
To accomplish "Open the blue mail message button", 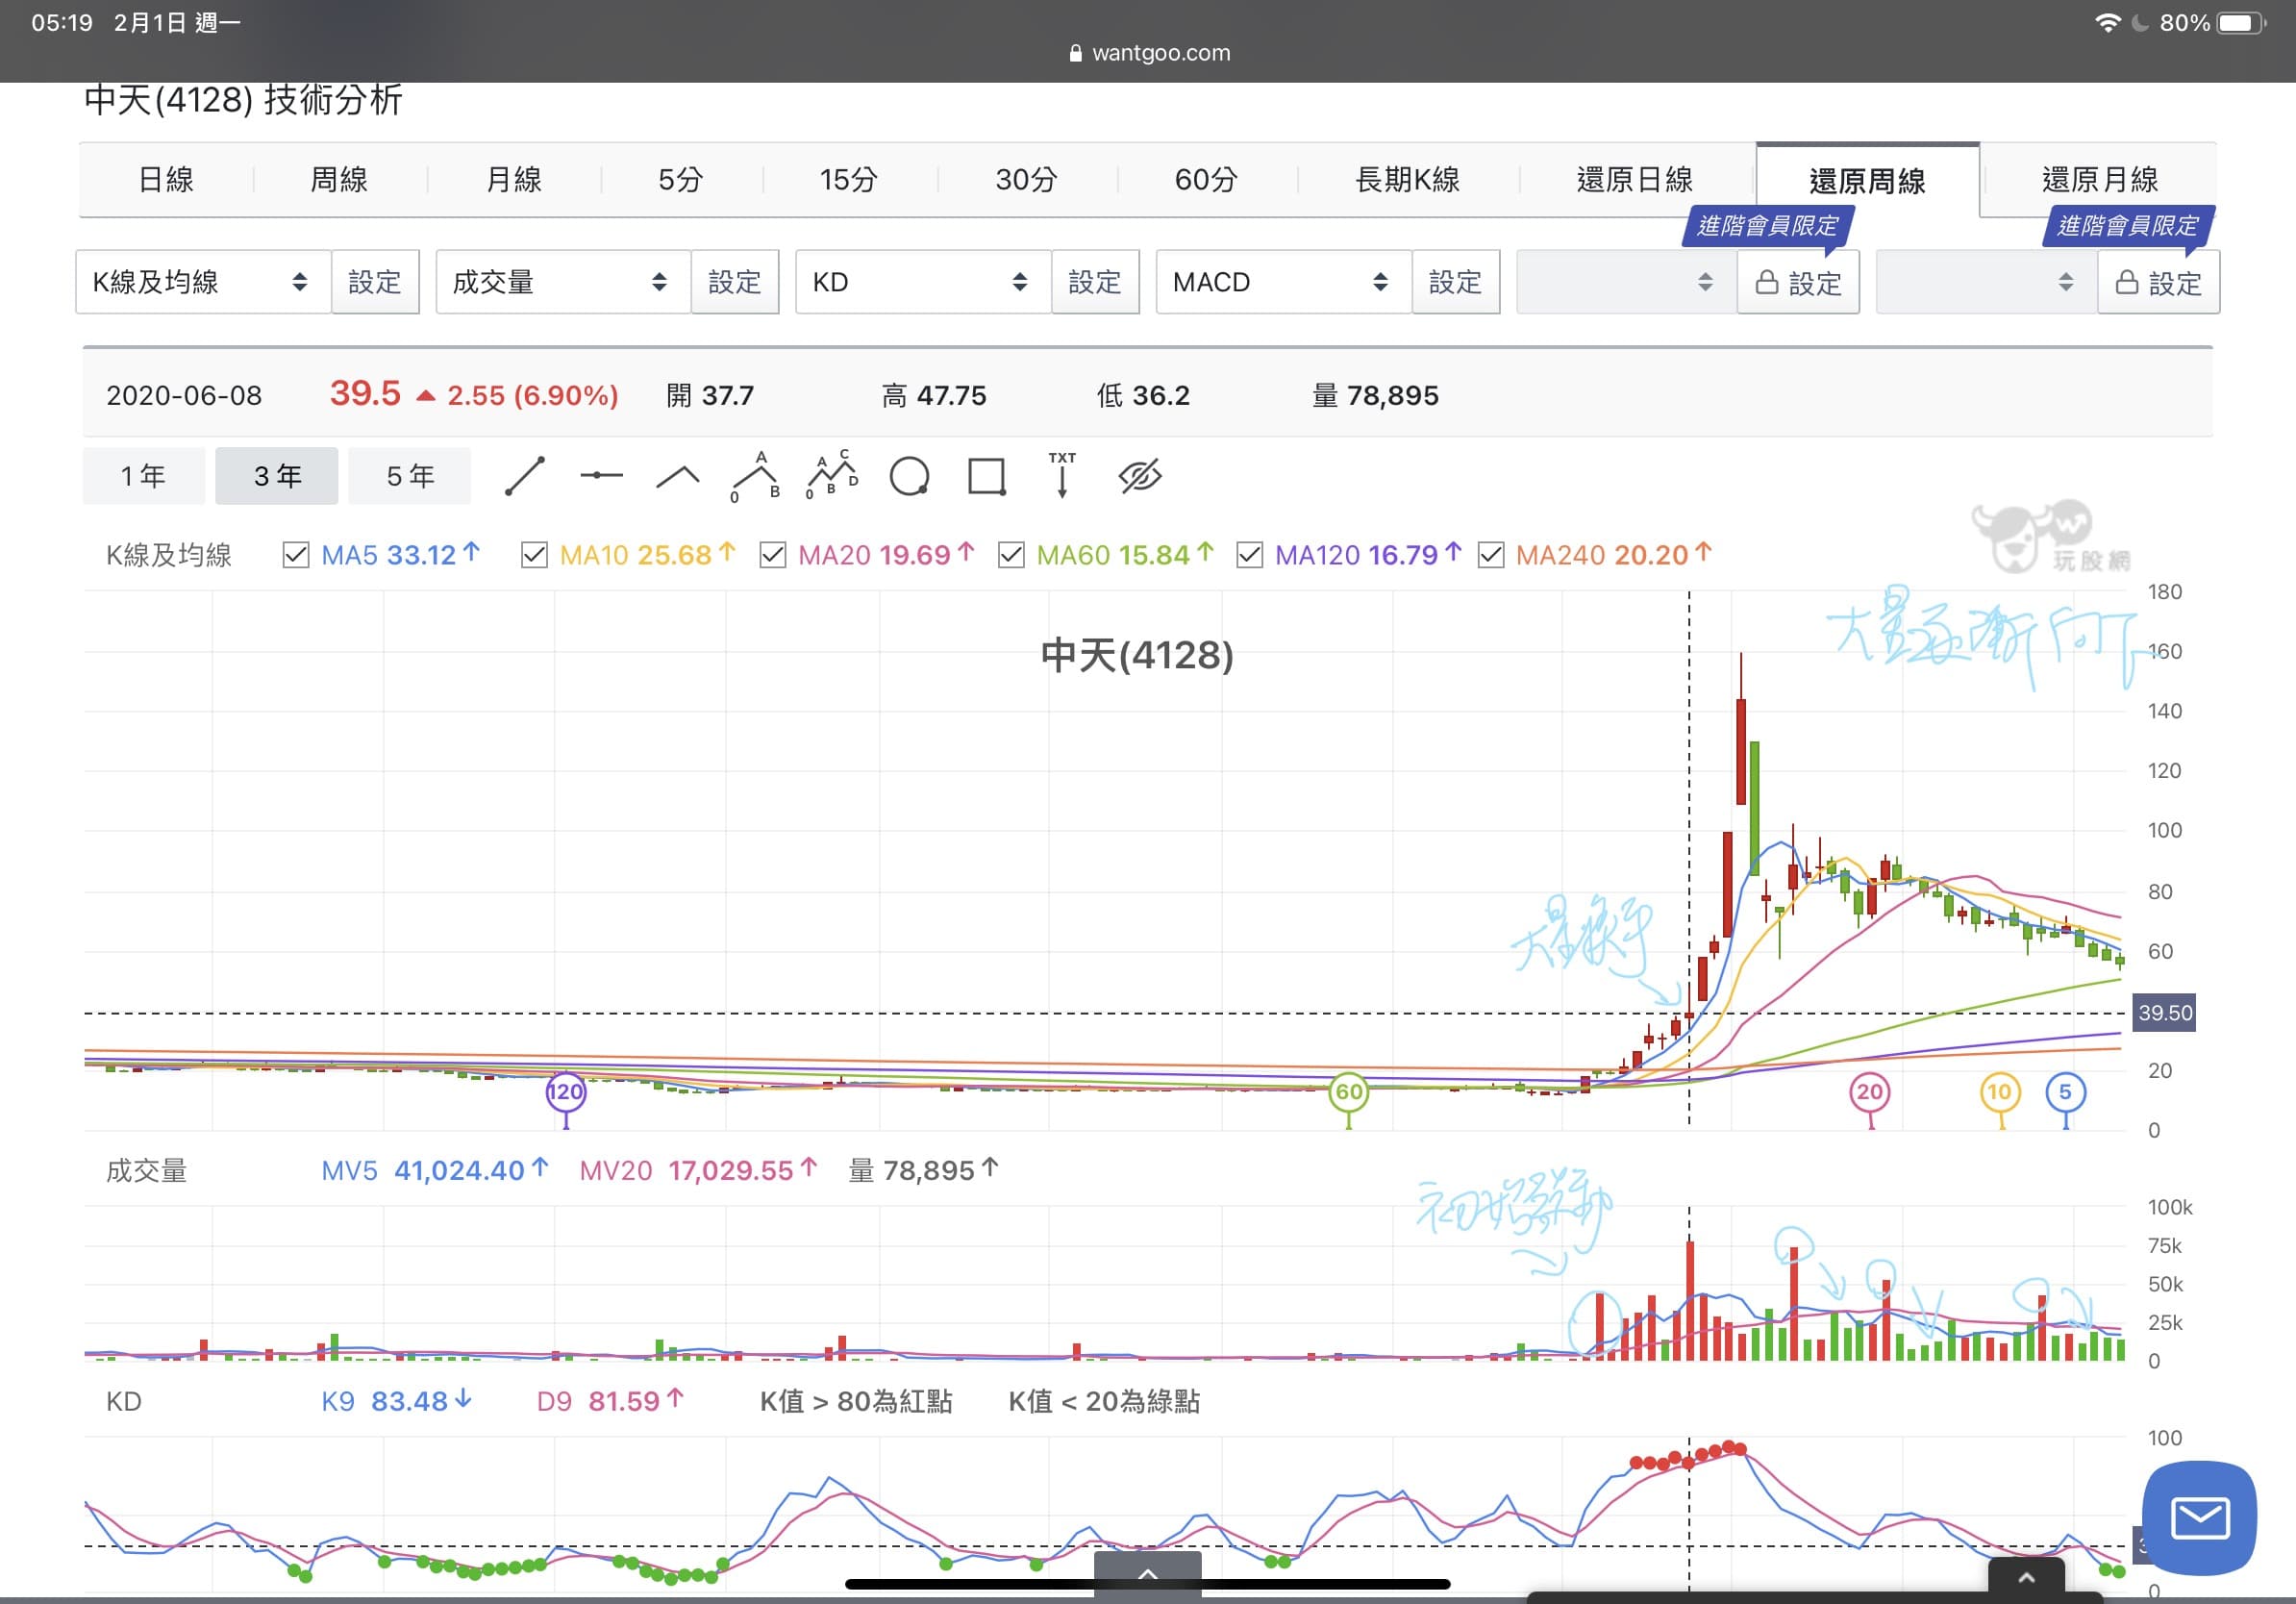I will pyautogui.click(x=2199, y=1517).
